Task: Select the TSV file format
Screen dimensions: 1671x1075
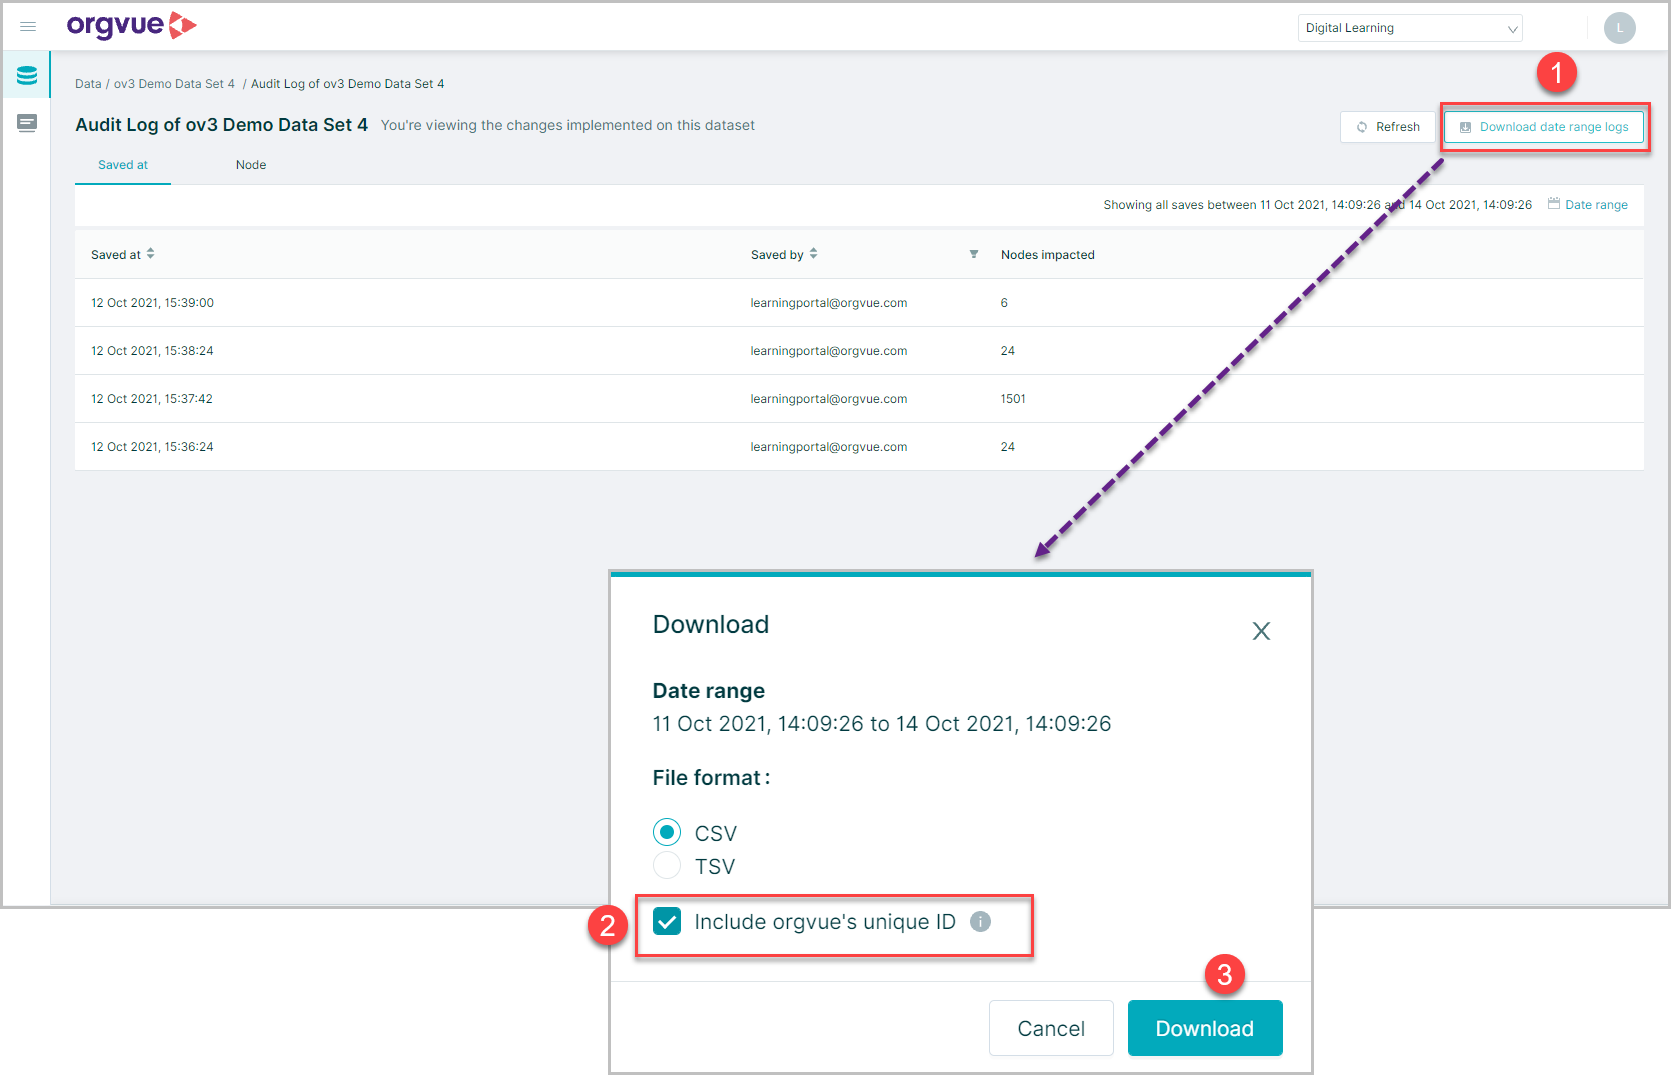Action: tap(667, 865)
